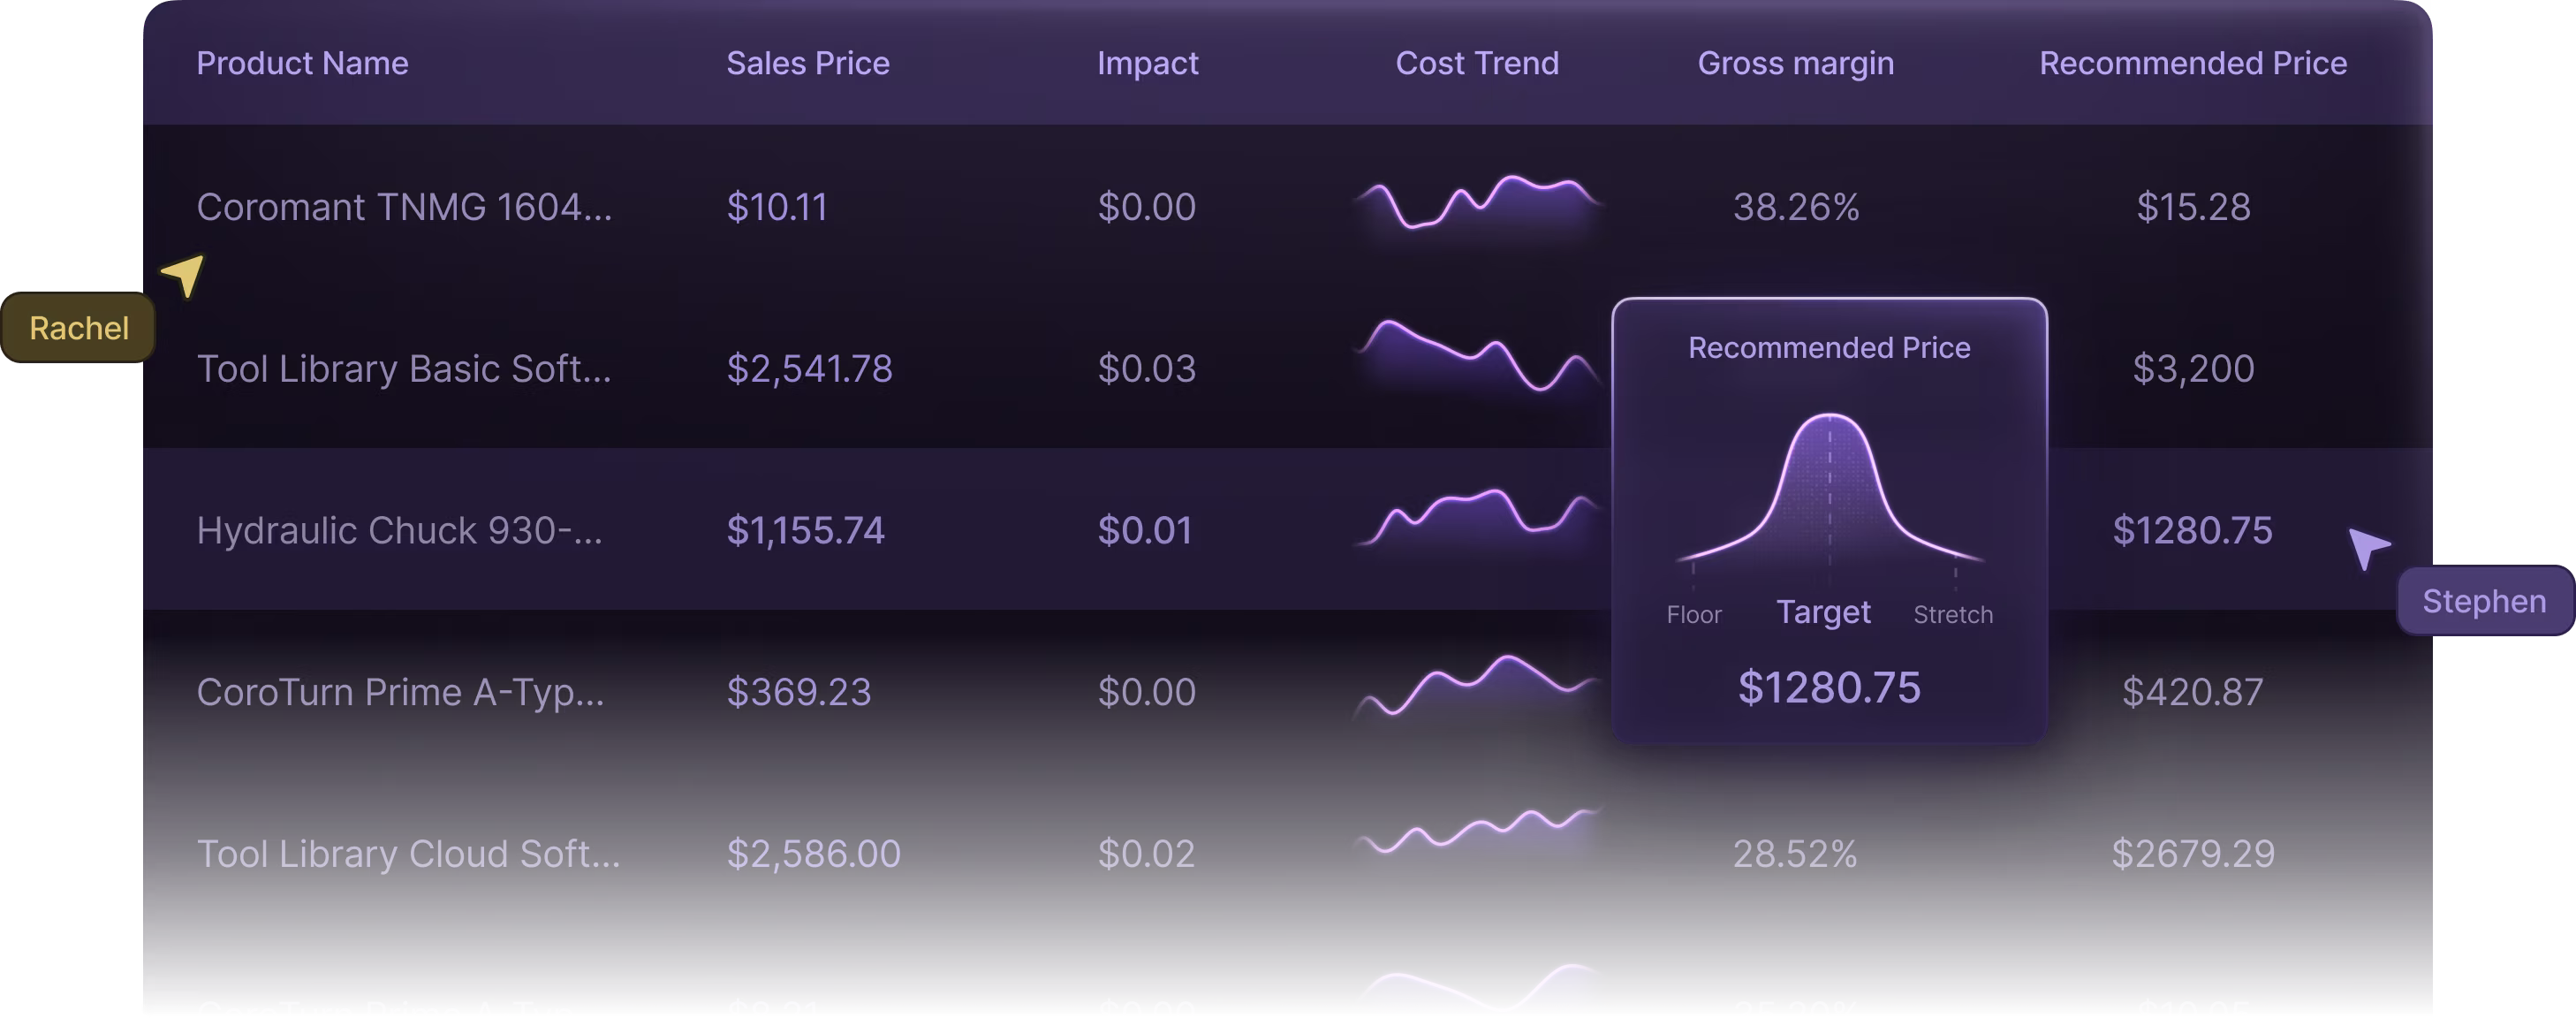Click the Rachel name tag
This screenshot has height=1018, width=2576.
click(79, 328)
